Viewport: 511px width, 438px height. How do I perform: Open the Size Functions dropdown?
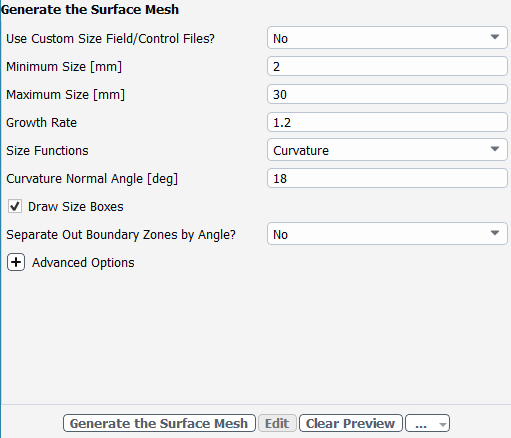(387, 150)
